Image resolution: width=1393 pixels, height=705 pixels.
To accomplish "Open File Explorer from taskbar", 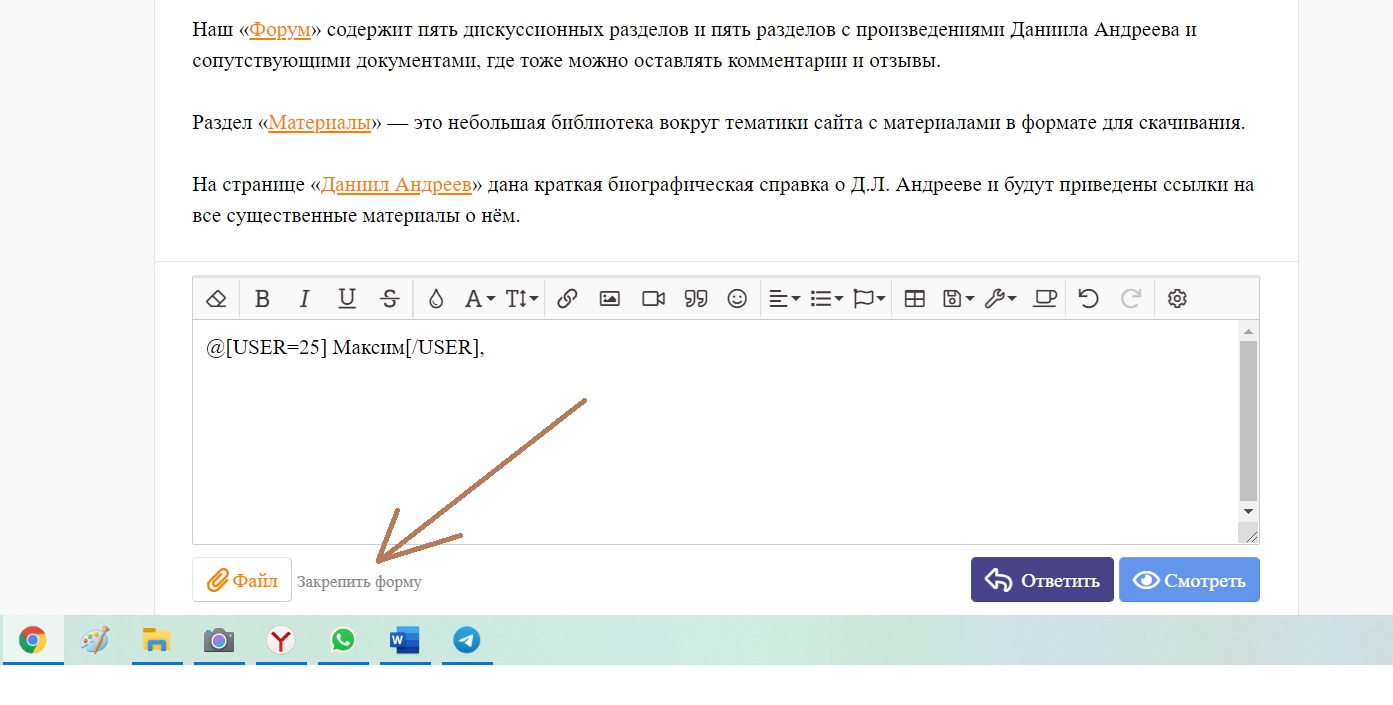I will pyautogui.click(x=157, y=640).
